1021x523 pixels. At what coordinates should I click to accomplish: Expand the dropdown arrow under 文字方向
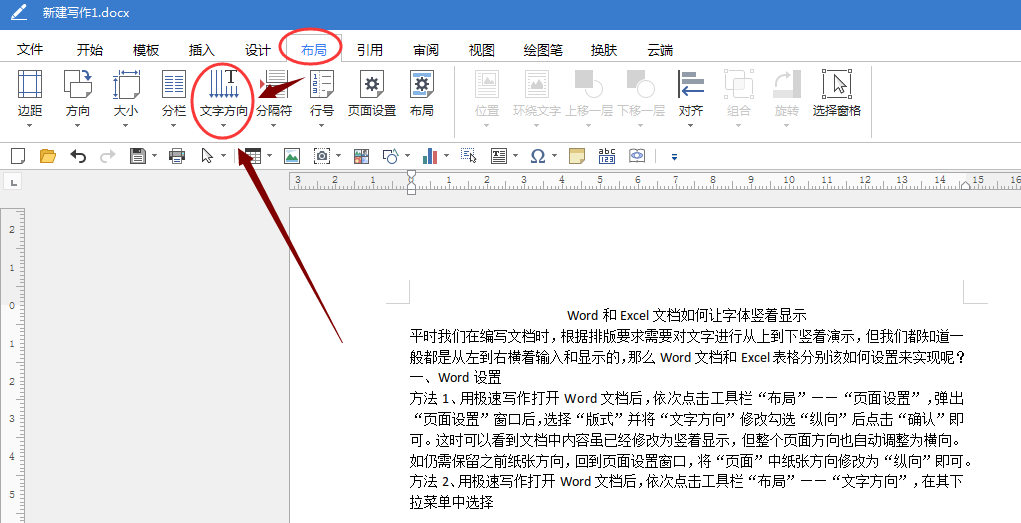[223, 124]
